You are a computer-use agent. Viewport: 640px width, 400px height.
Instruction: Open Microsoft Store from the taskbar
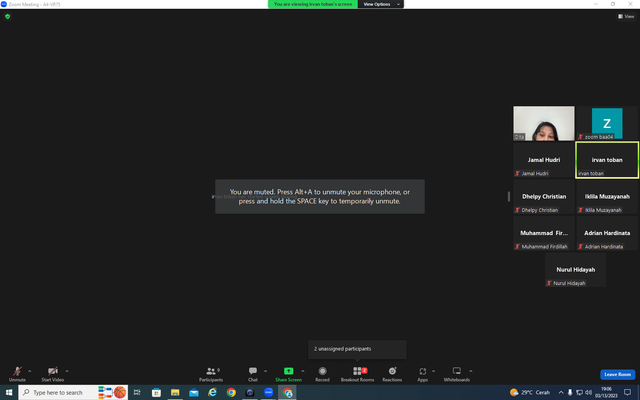pos(156,392)
